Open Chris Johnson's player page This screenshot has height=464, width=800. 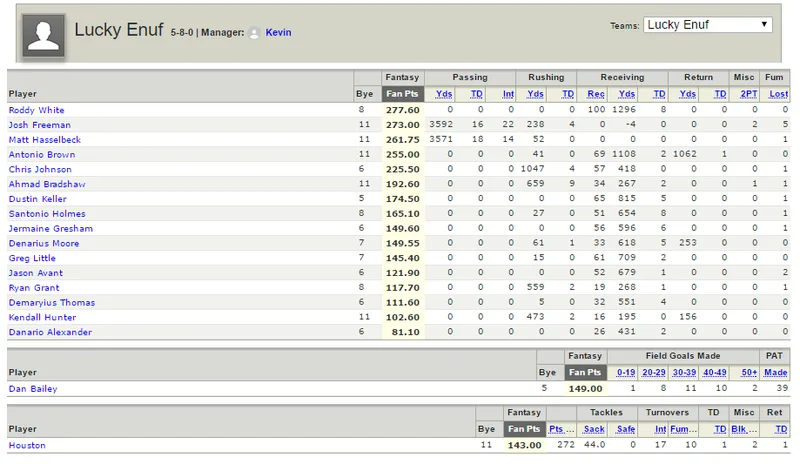coord(40,169)
